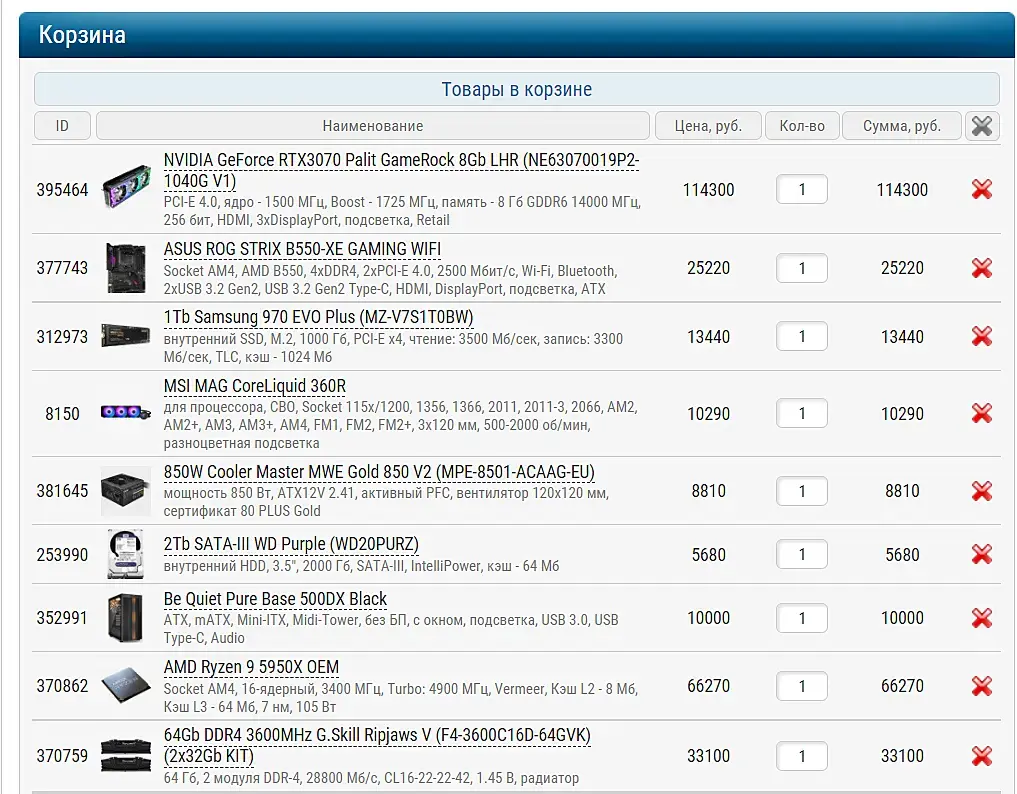
Task: Remove Cooler Master MWE Gold 850 item
Action: pos(981,491)
